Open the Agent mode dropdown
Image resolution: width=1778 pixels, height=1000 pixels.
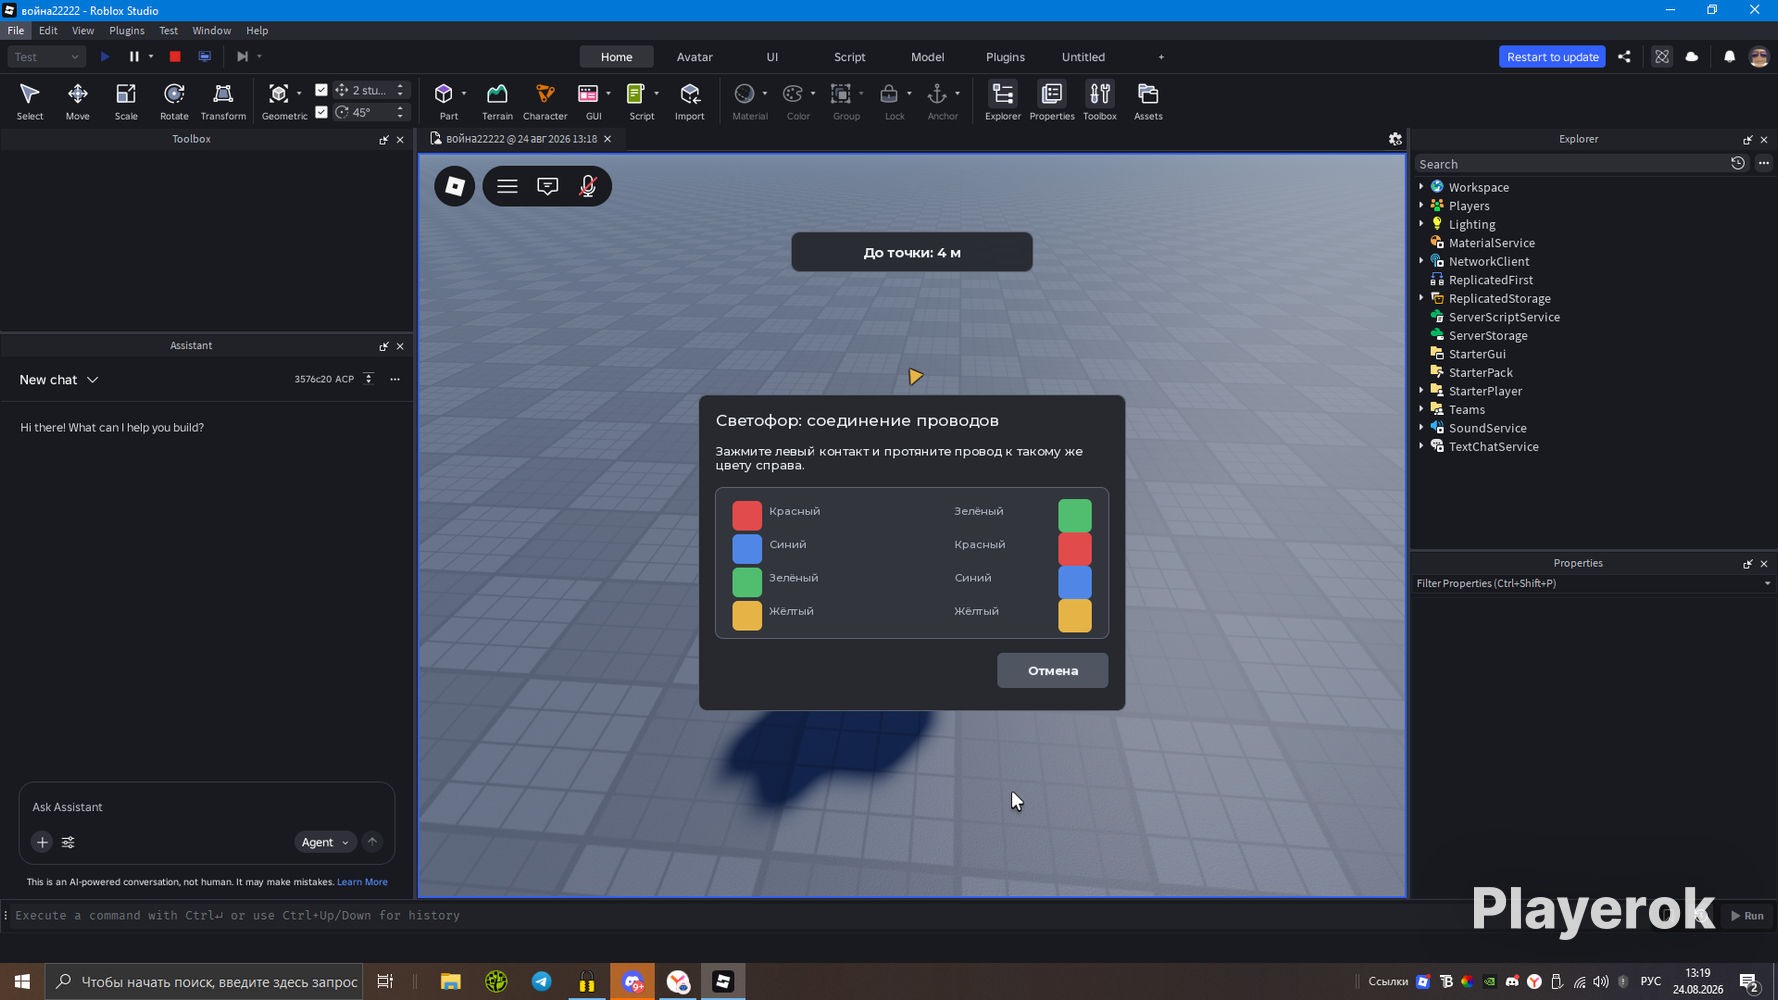[325, 842]
